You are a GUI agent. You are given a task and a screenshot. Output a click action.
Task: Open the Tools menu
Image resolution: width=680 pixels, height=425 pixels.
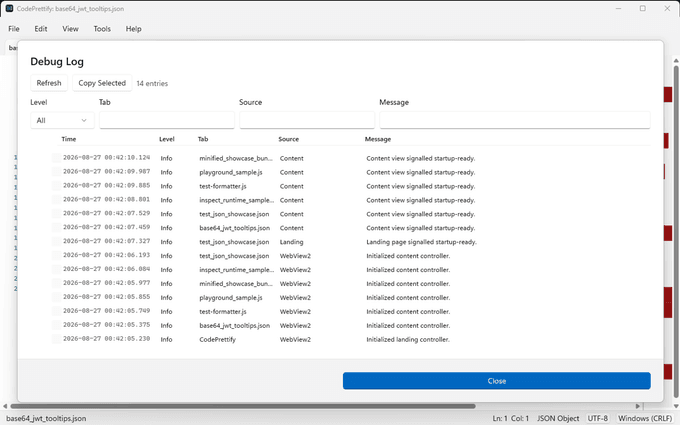(x=102, y=29)
